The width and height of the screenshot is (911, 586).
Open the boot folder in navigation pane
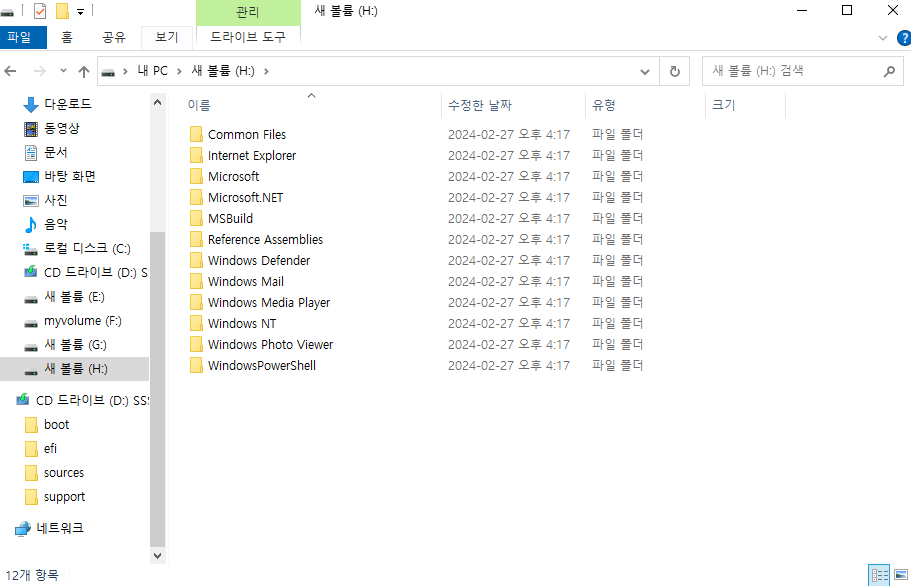pos(56,425)
